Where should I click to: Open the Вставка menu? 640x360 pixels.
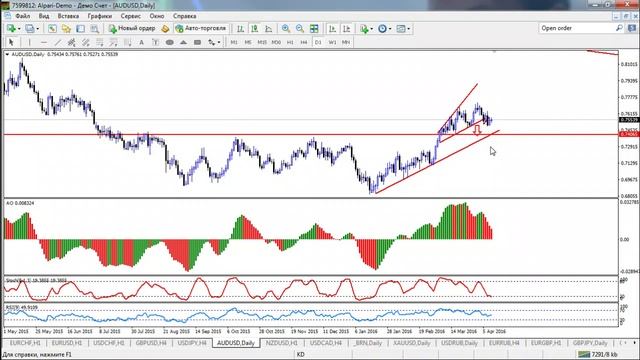(68, 16)
